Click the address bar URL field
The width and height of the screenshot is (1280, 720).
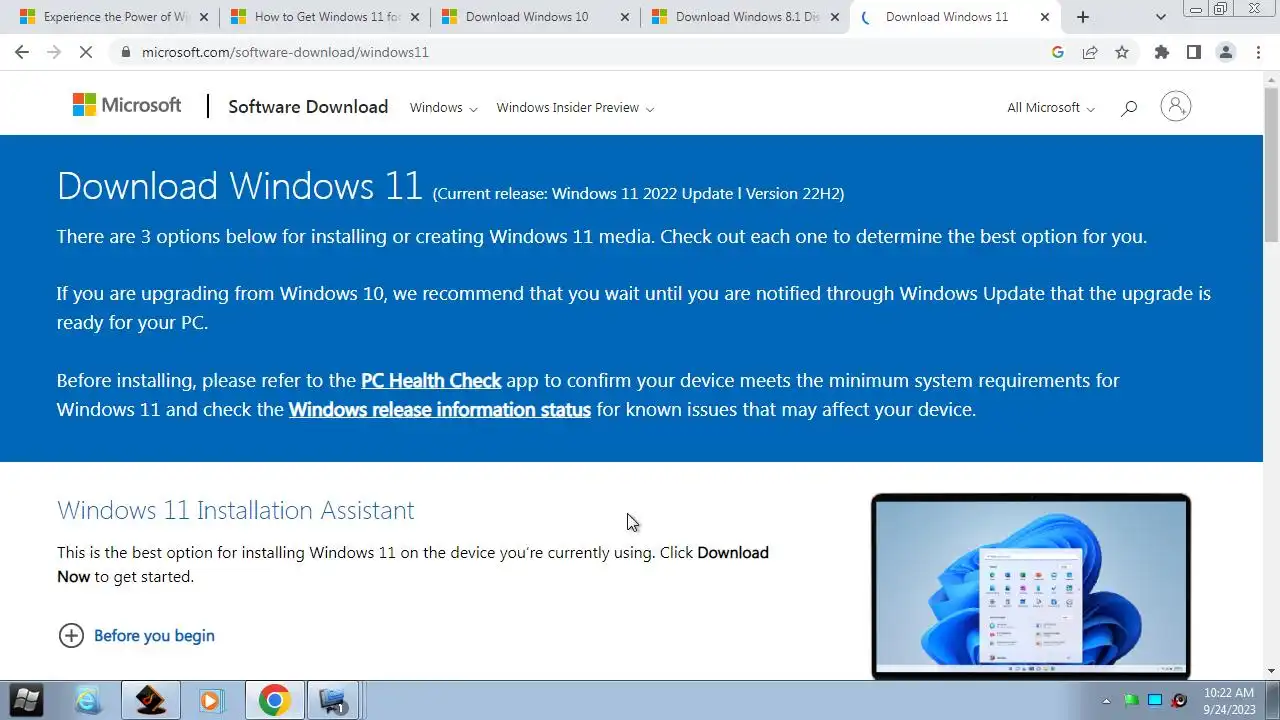click(580, 52)
